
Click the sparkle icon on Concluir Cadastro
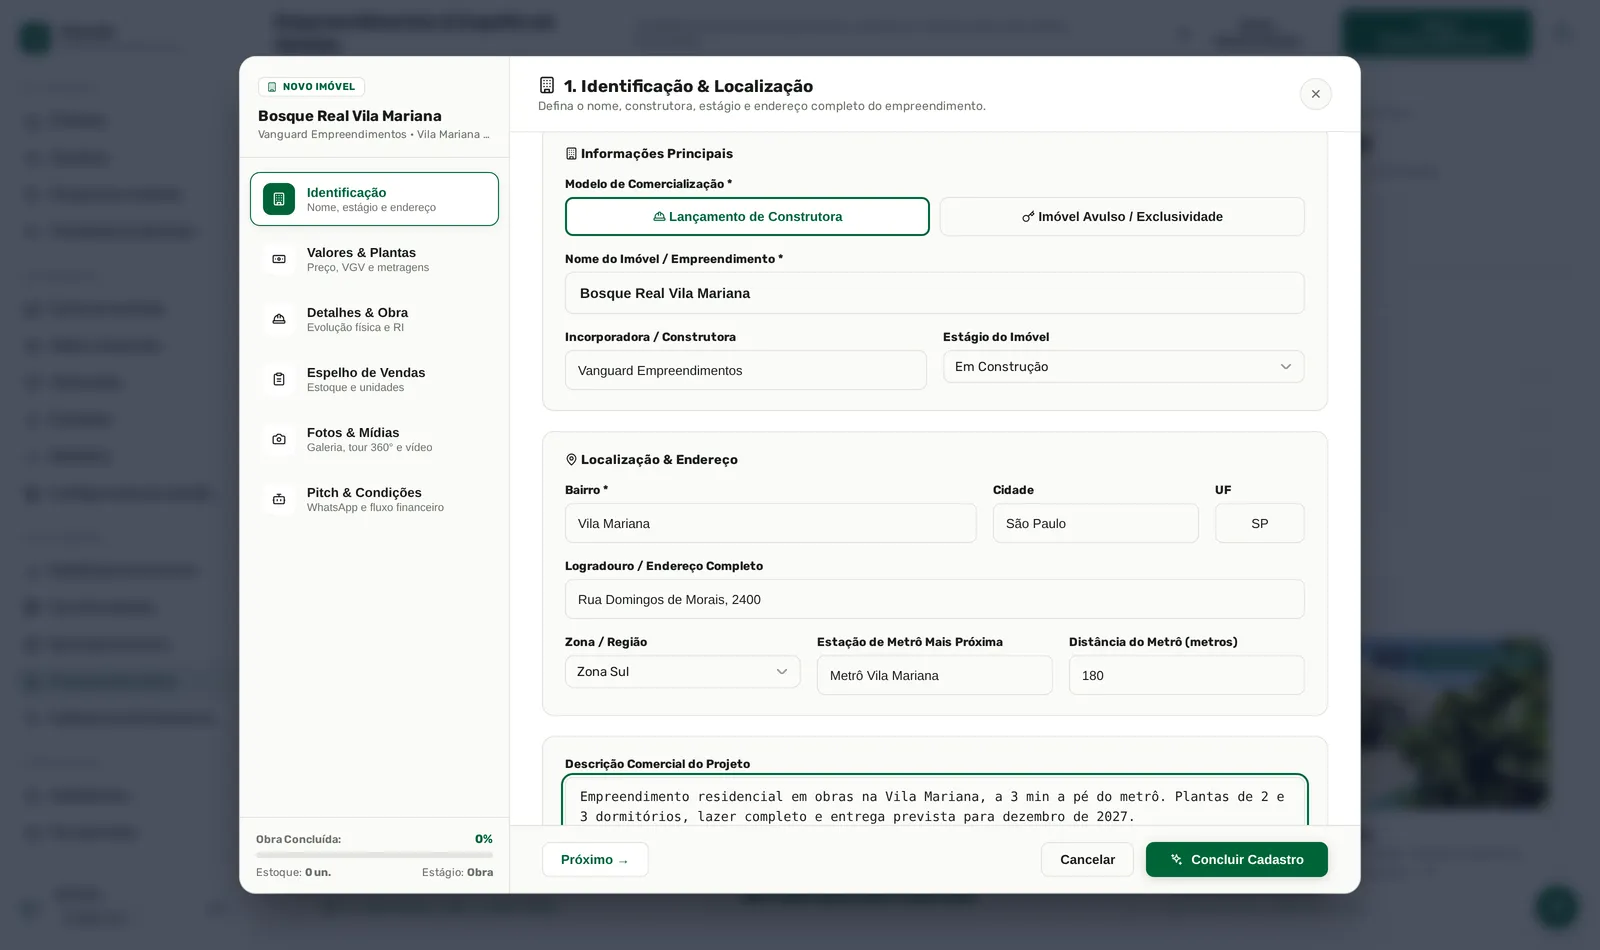click(1177, 860)
